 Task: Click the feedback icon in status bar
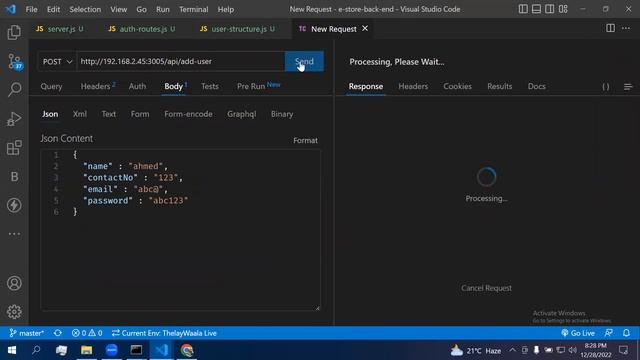click(609, 333)
